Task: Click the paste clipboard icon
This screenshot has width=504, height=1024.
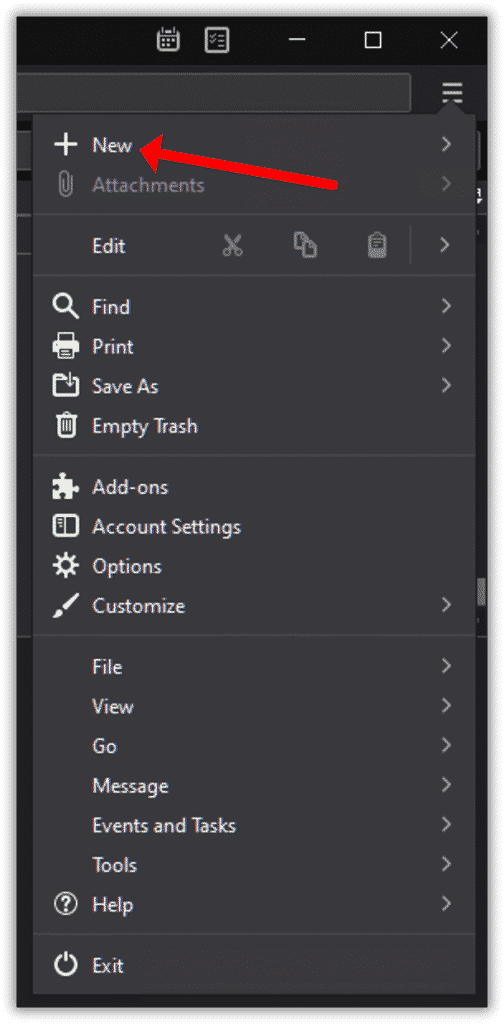Action: [377, 246]
